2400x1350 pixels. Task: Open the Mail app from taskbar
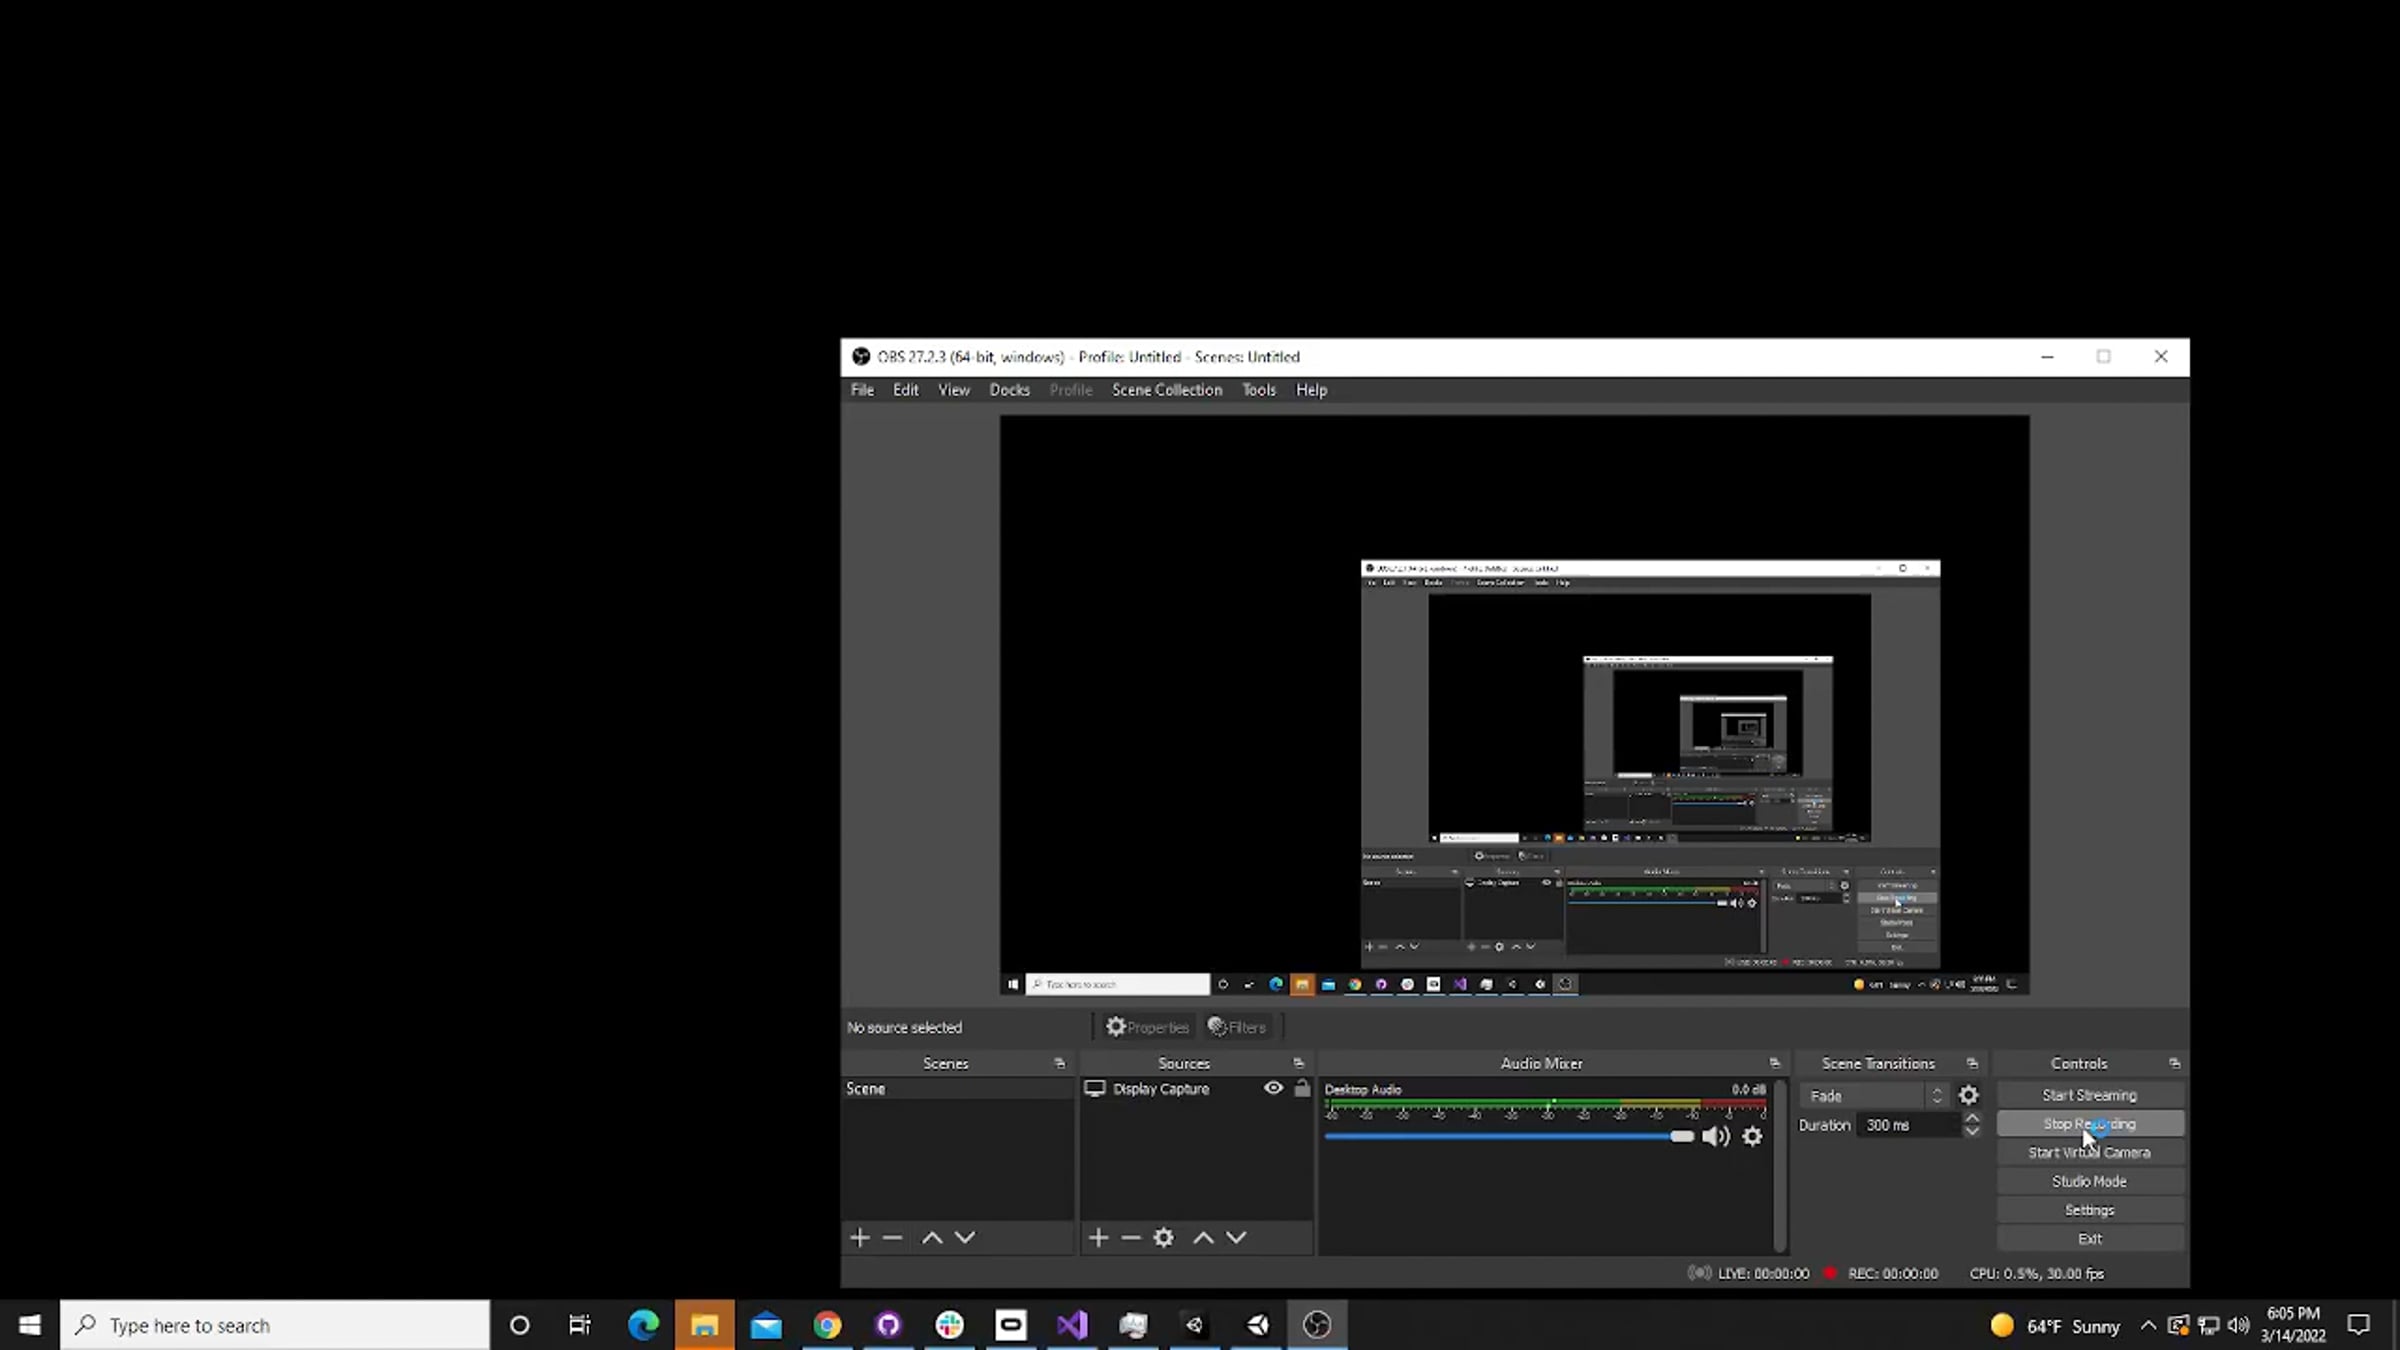[x=766, y=1325]
